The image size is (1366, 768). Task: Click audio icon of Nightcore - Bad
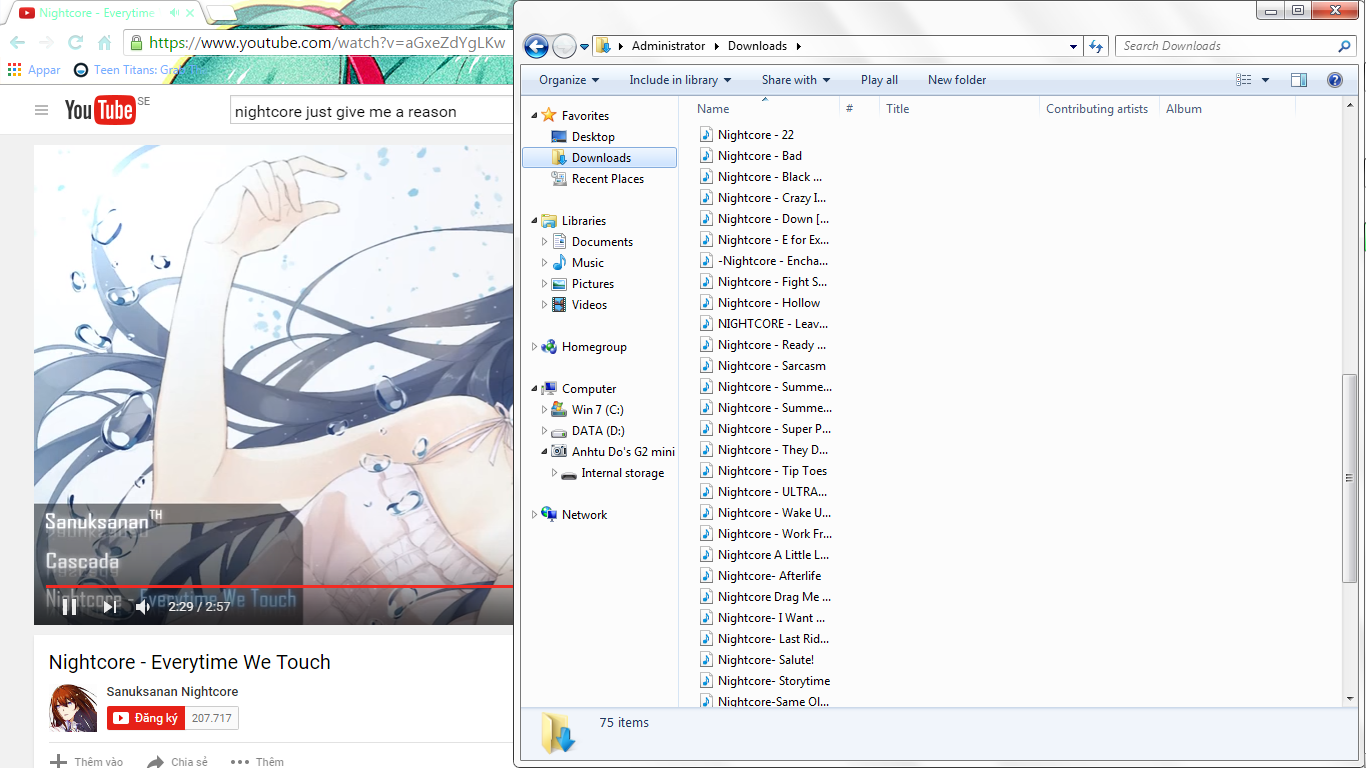click(x=706, y=156)
